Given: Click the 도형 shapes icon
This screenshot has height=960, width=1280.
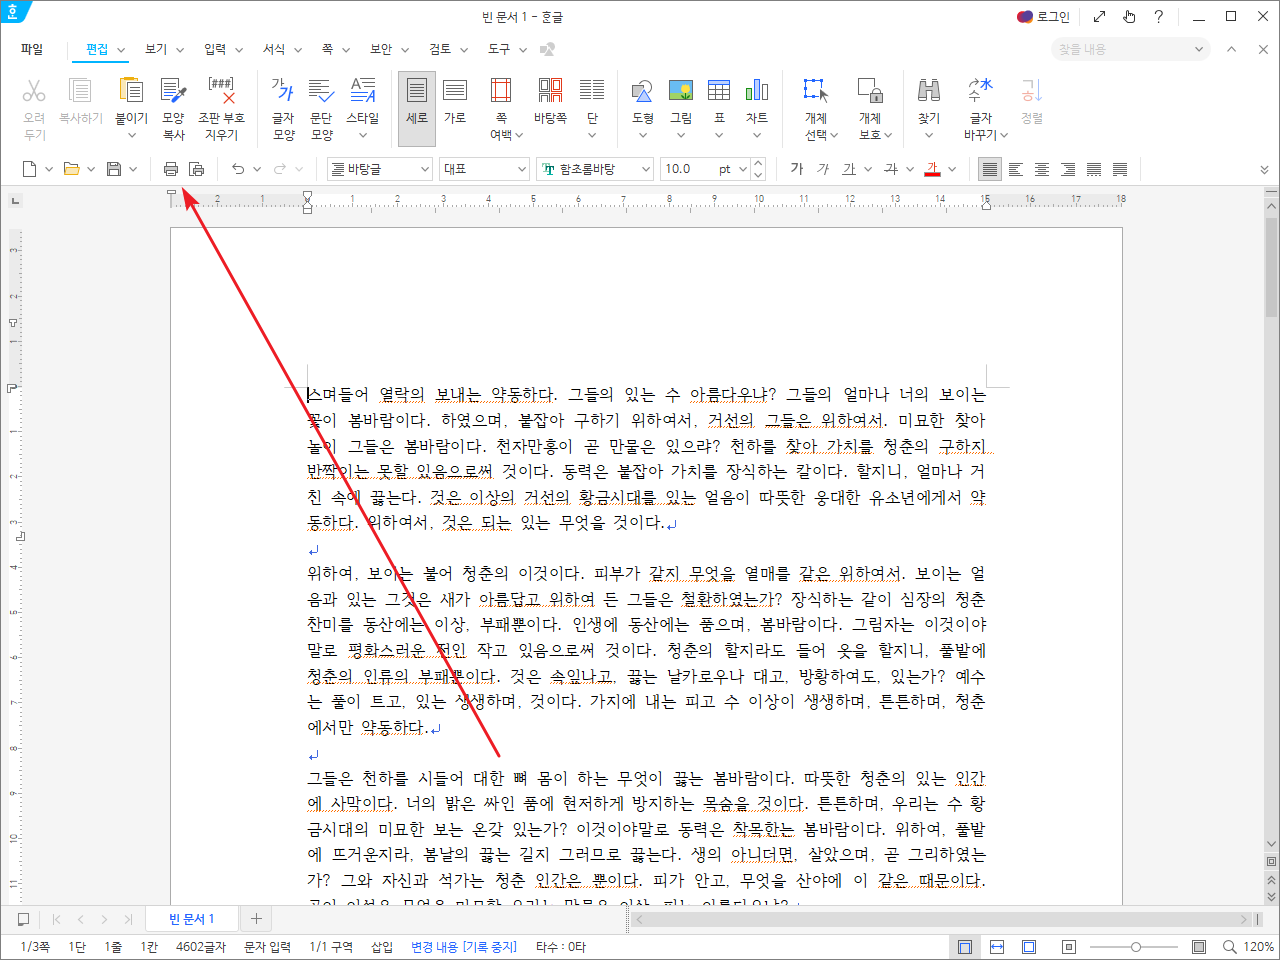Looking at the screenshot, I should click(643, 91).
